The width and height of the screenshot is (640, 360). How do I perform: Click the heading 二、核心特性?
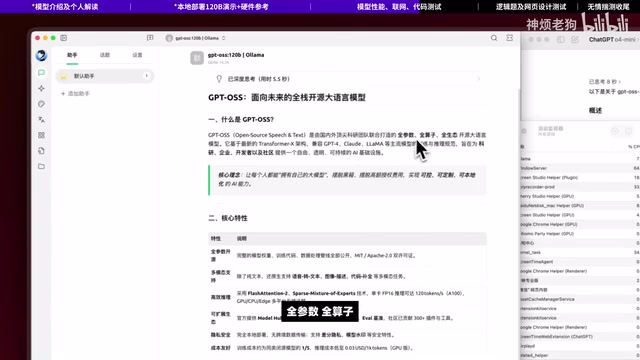pos(228,218)
